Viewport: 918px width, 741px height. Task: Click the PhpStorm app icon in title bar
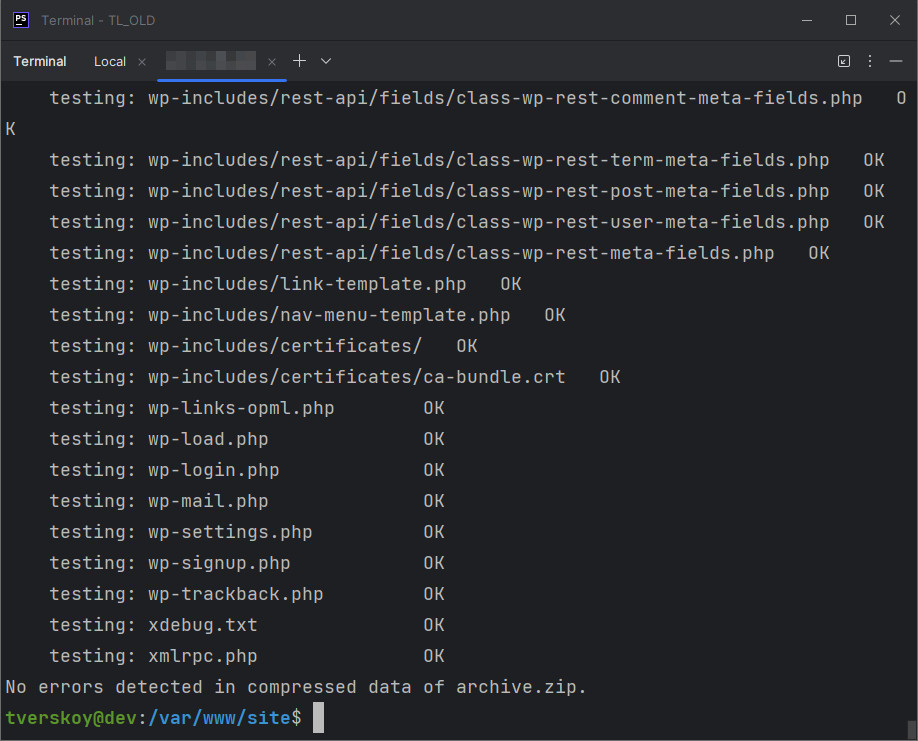21,20
